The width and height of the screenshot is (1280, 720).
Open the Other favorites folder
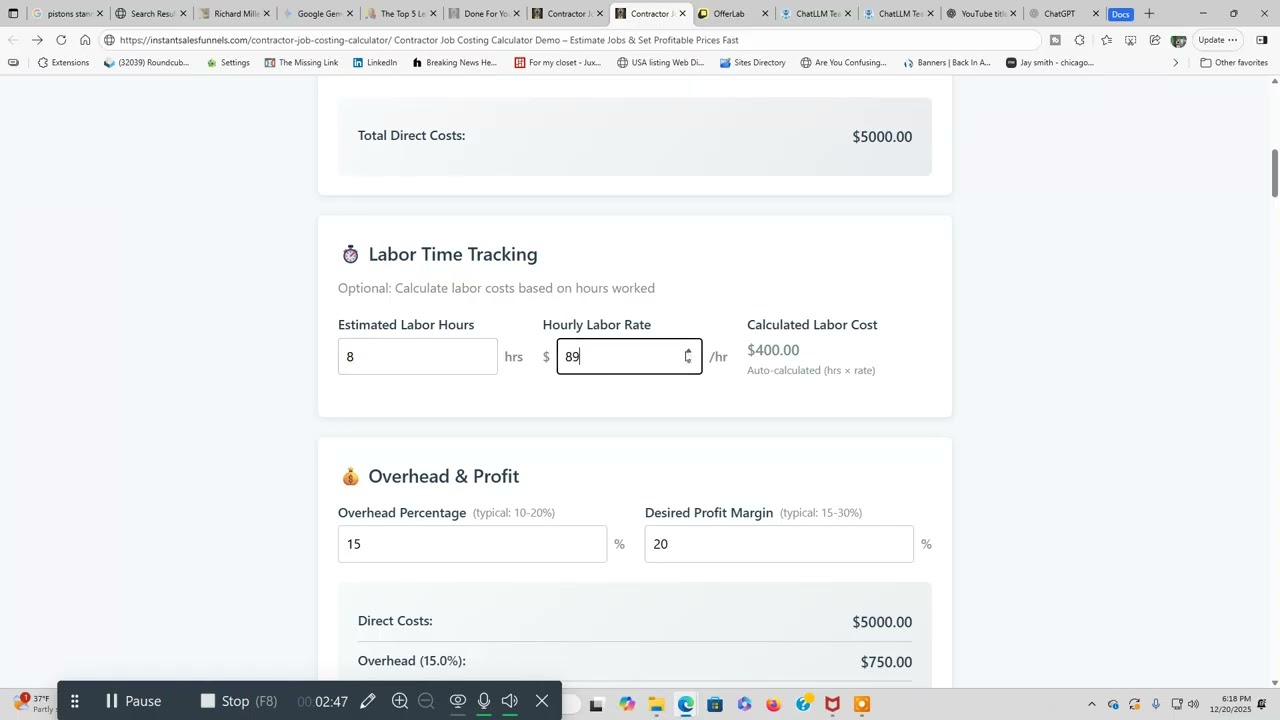[1235, 62]
